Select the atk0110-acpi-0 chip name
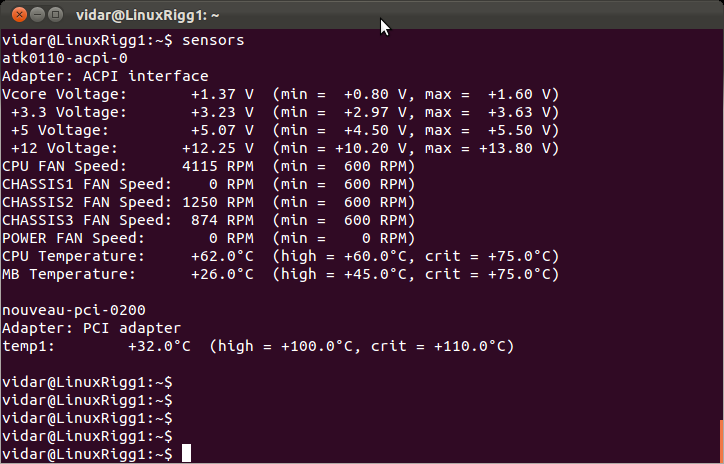Image resolution: width=724 pixels, height=464 pixels. tap(65, 58)
